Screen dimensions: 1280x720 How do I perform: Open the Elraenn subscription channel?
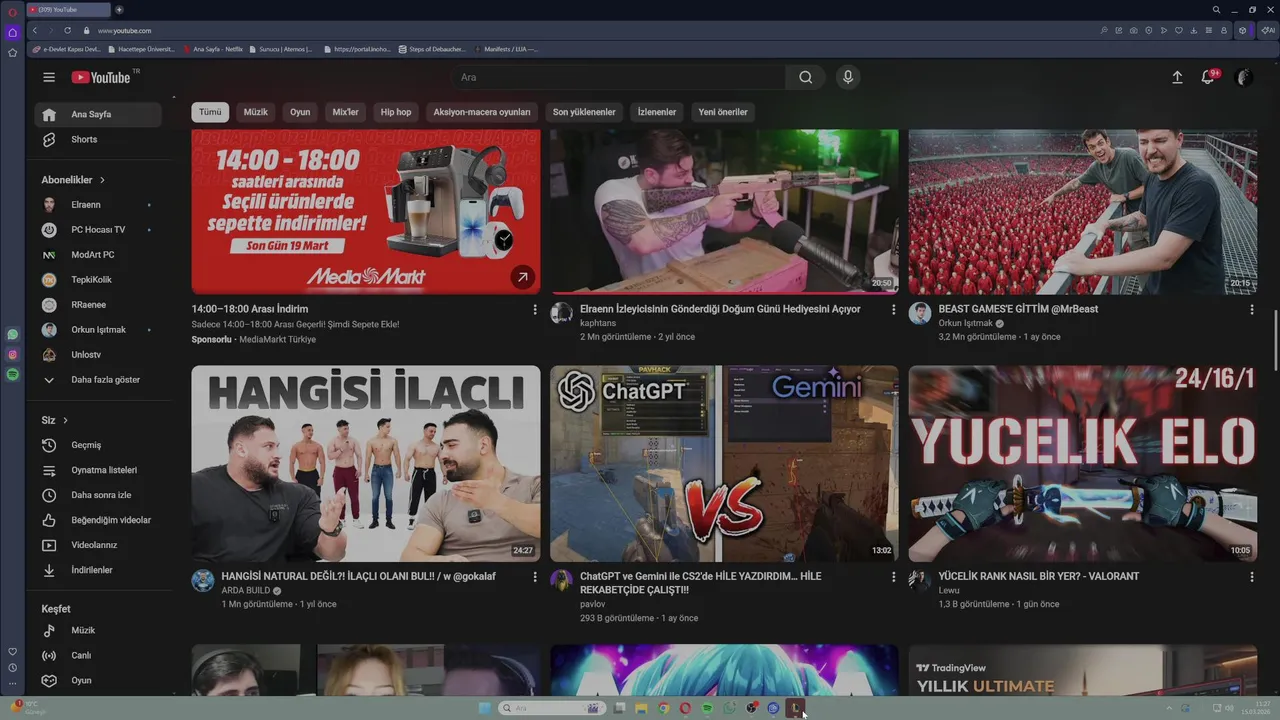98,205
